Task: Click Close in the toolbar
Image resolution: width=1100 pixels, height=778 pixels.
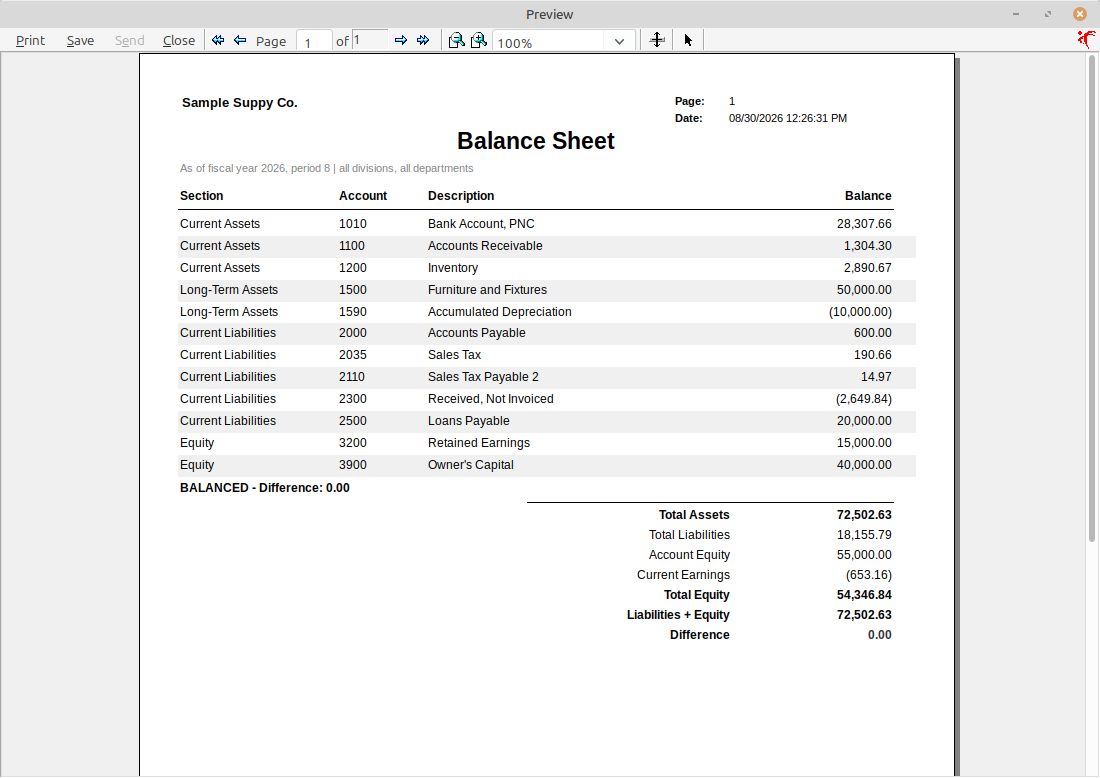Action: pos(179,41)
